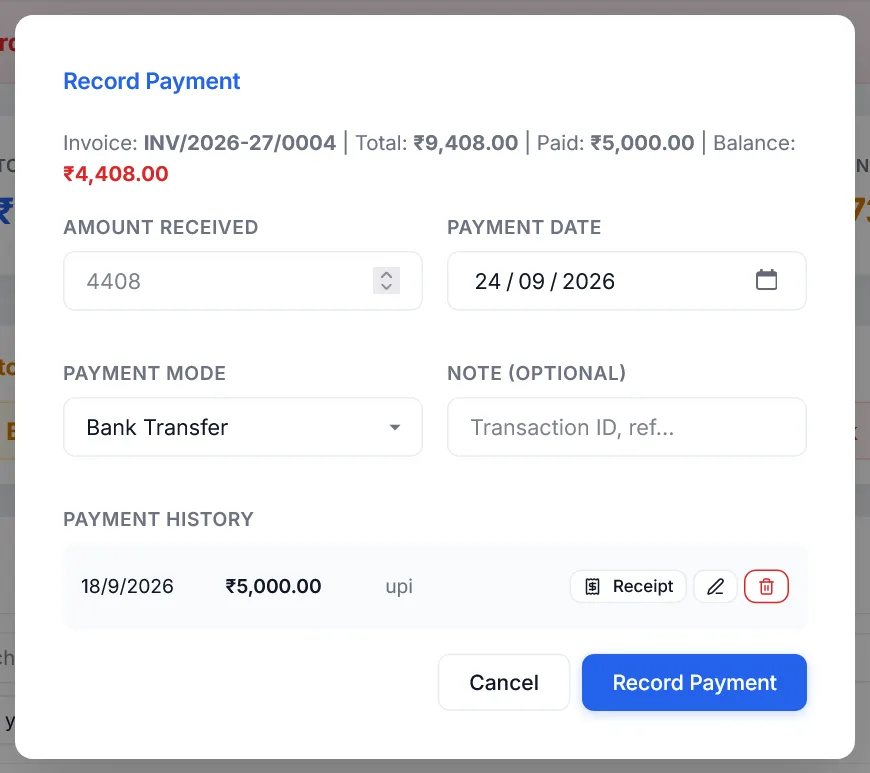870x773 pixels.
Task: Delete the ₹5,000.00 payment with trash icon
Action: tap(766, 586)
